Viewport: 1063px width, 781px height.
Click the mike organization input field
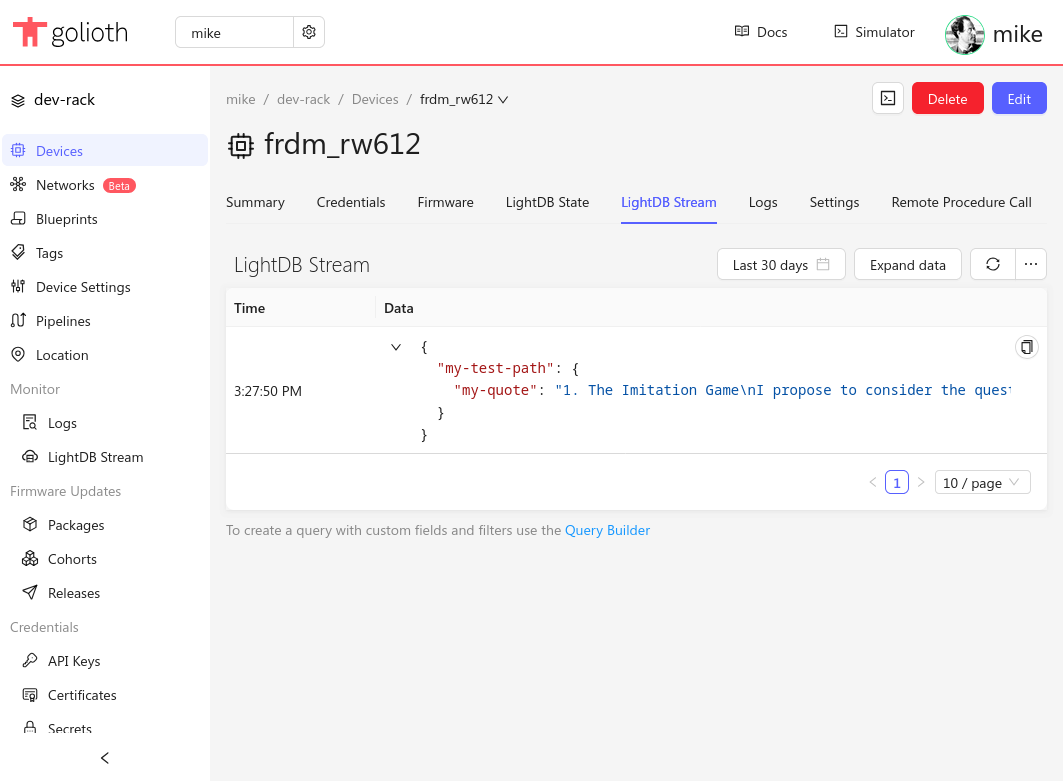coord(235,32)
